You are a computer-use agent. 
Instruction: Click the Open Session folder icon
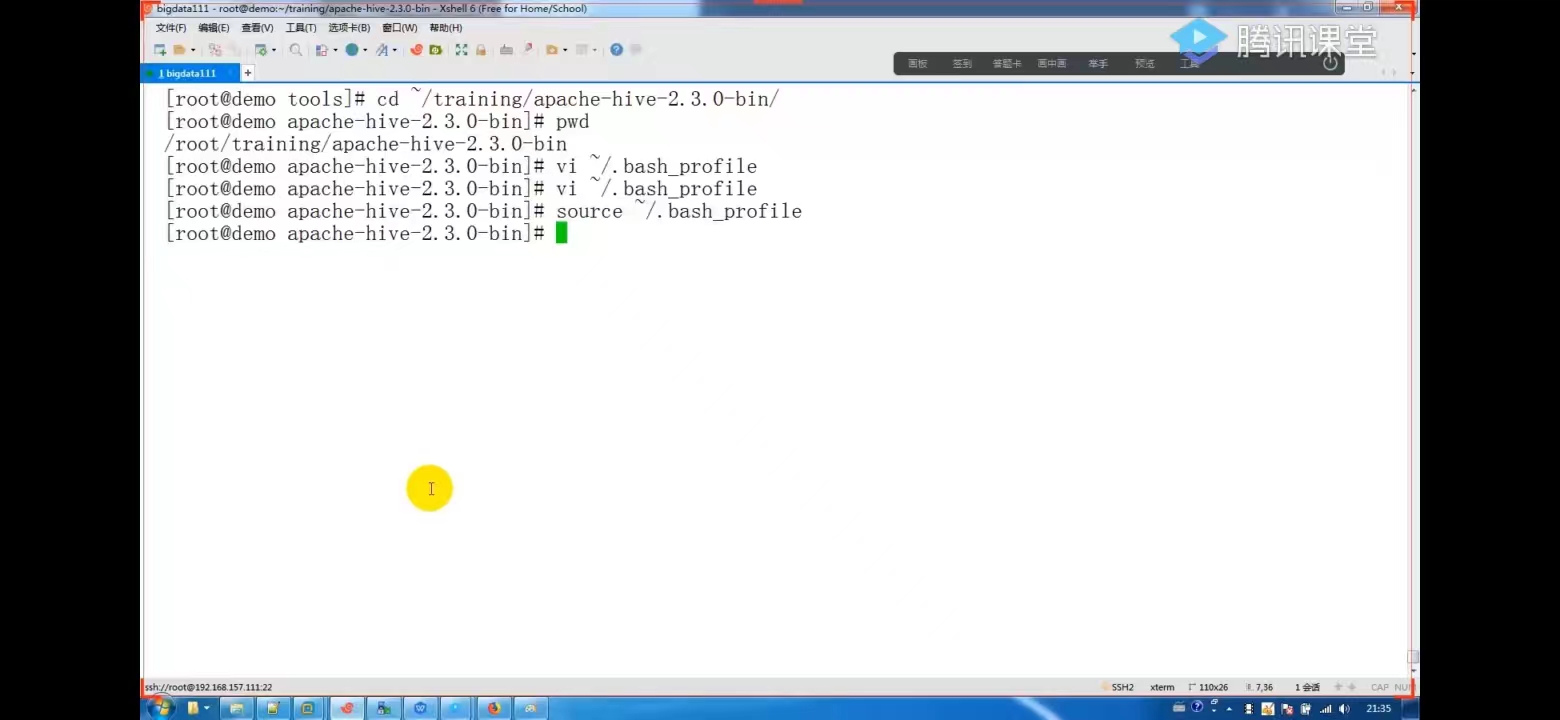[179, 50]
